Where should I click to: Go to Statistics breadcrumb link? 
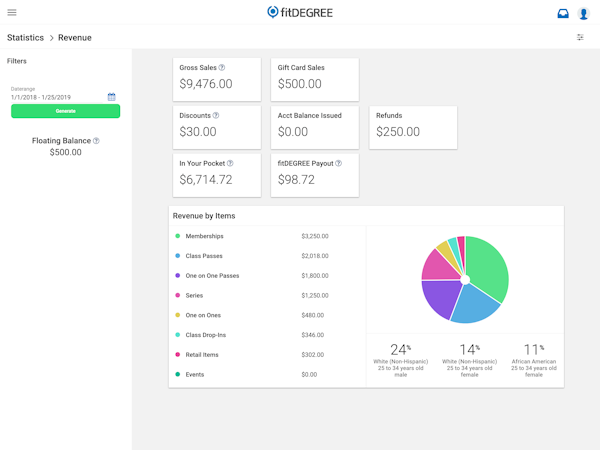point(26,38)
